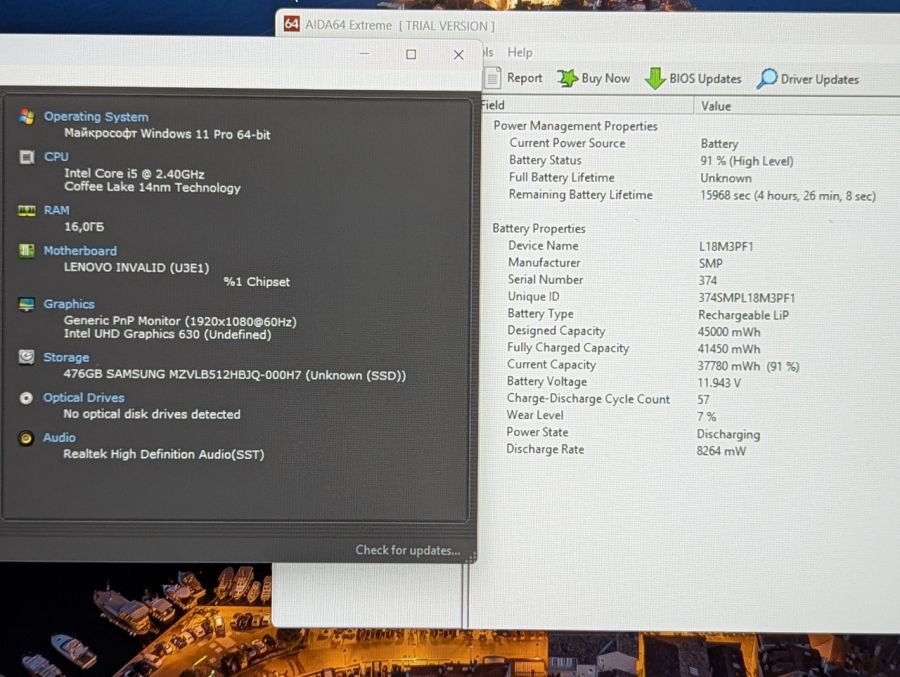This screenshot has height=677, width=900.
Task: Click the Buy Now green arrow icon
Action: pos(567,78)
